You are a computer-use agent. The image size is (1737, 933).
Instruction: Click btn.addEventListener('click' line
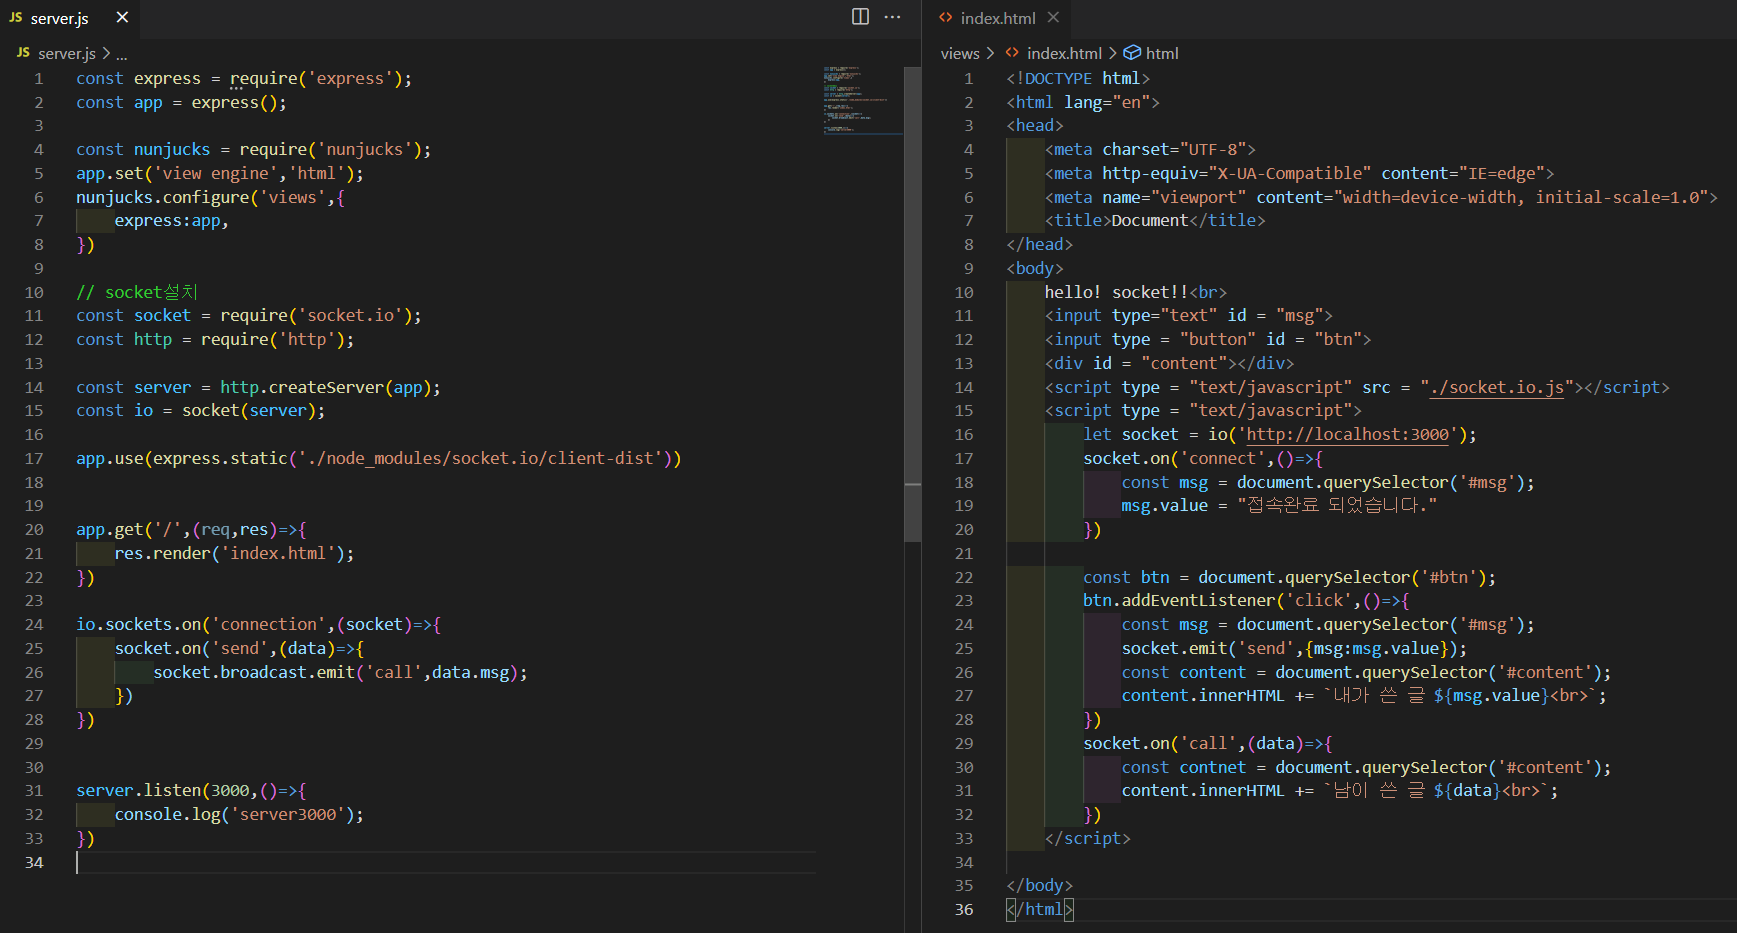(1246, 600)
